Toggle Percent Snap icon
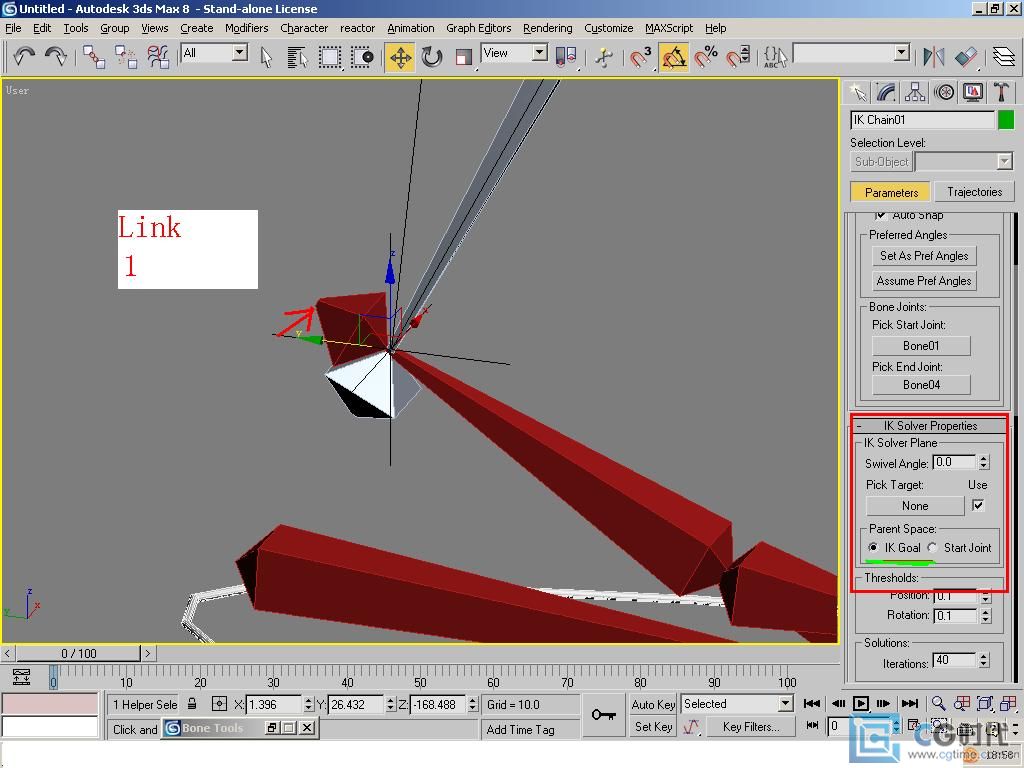The height and width of the screenshot is (768, 1024). [x=706, y=57]
